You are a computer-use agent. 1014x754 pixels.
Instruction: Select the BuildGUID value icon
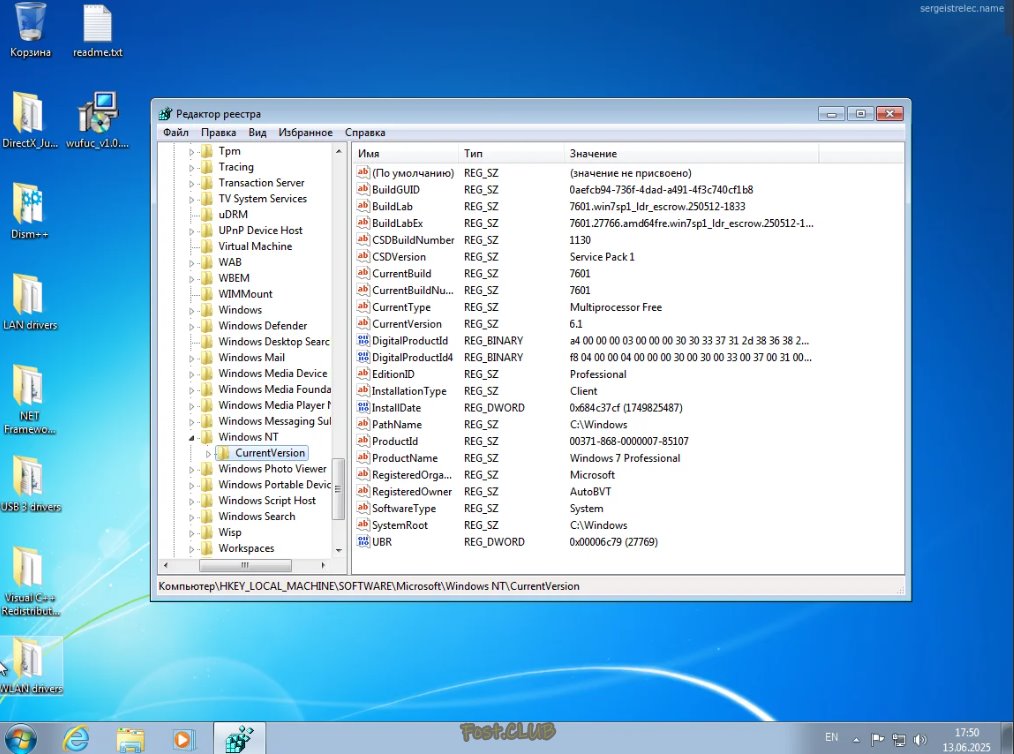[363, 189]
